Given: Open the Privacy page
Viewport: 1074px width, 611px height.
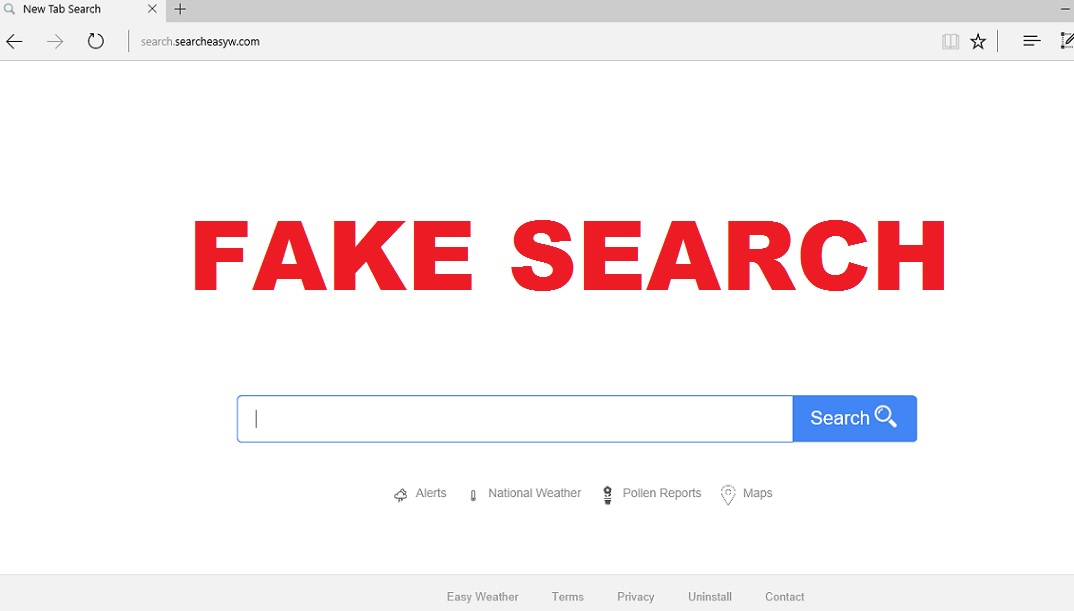Looking at the screenshot, I should point(635,596).
